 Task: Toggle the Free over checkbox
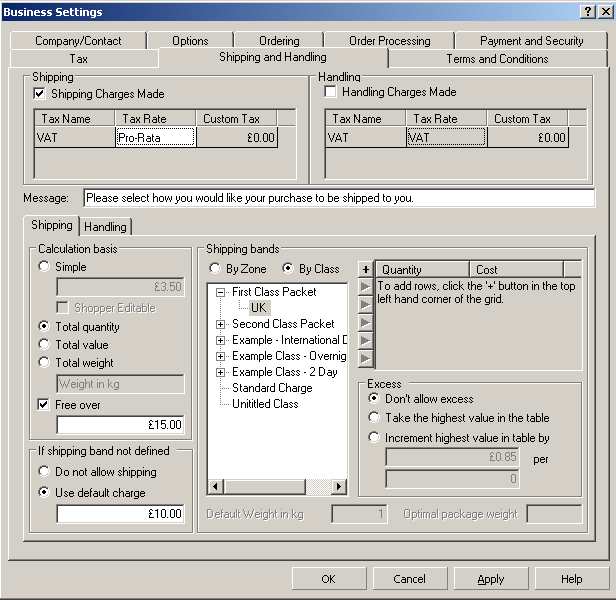coord(44,405)
